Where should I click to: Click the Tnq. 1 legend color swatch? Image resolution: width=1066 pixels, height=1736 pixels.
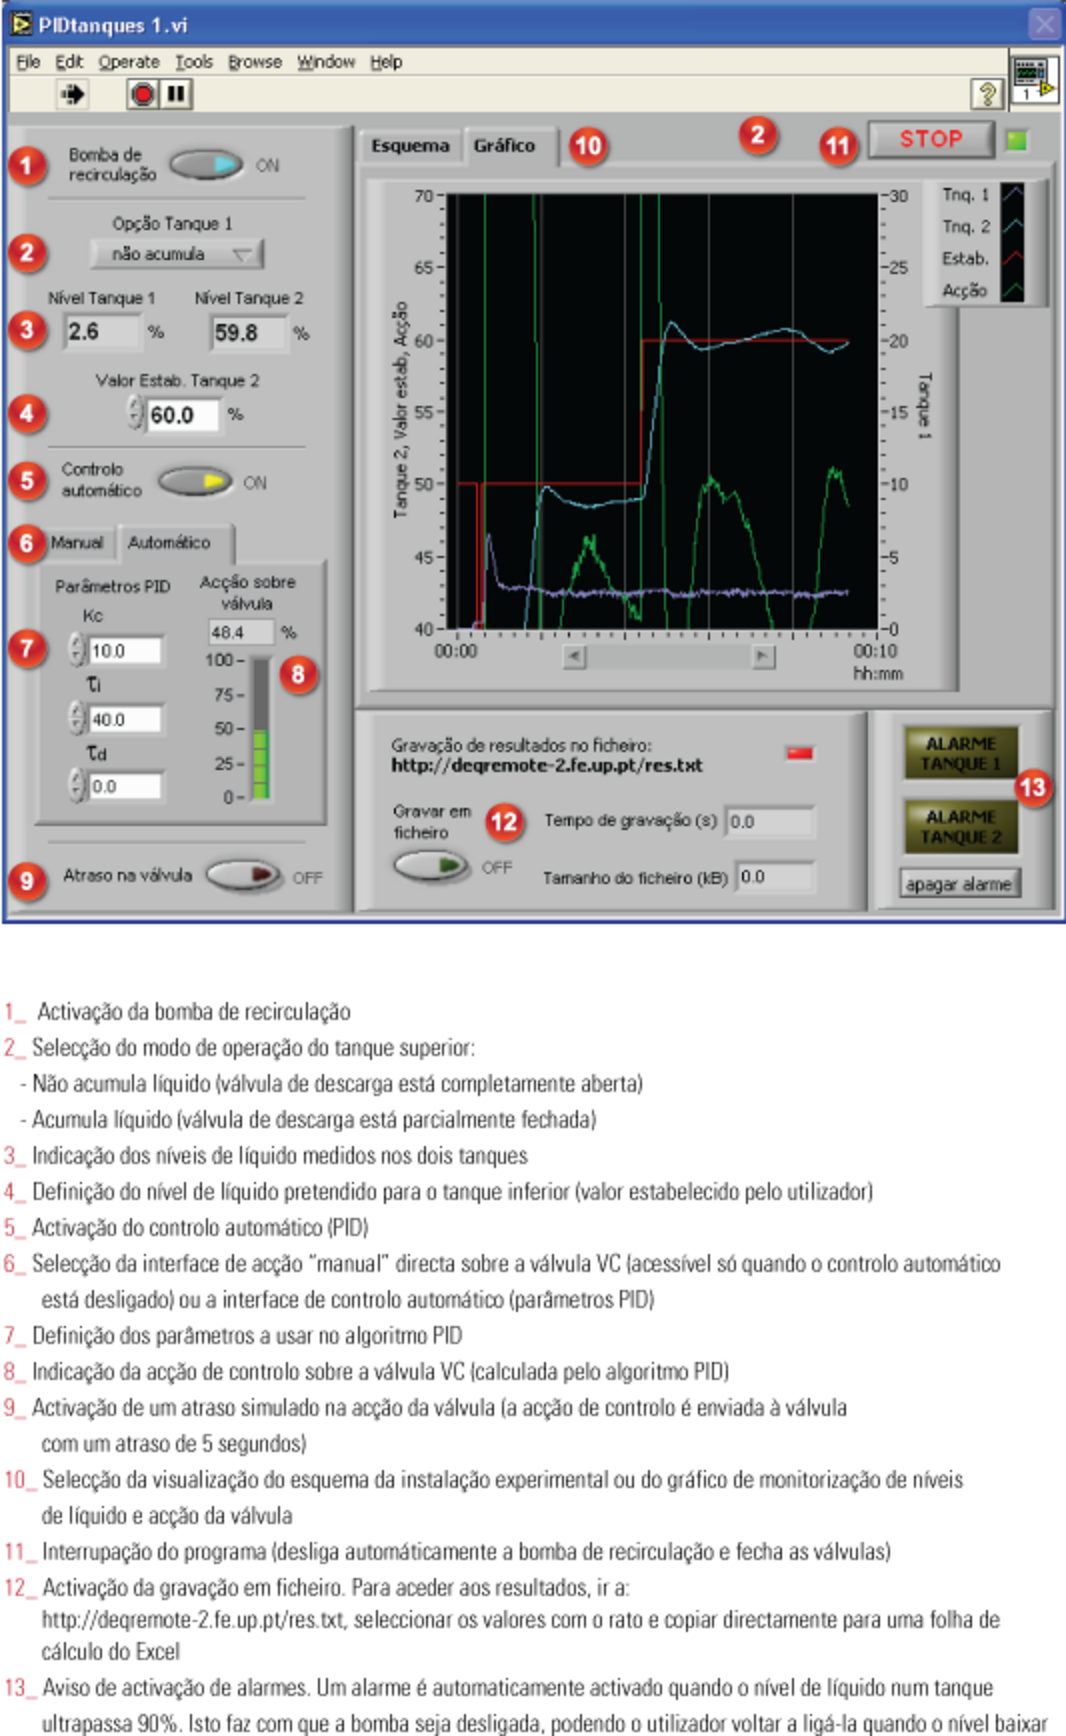pyautogui.click(x=1012, y=195)
